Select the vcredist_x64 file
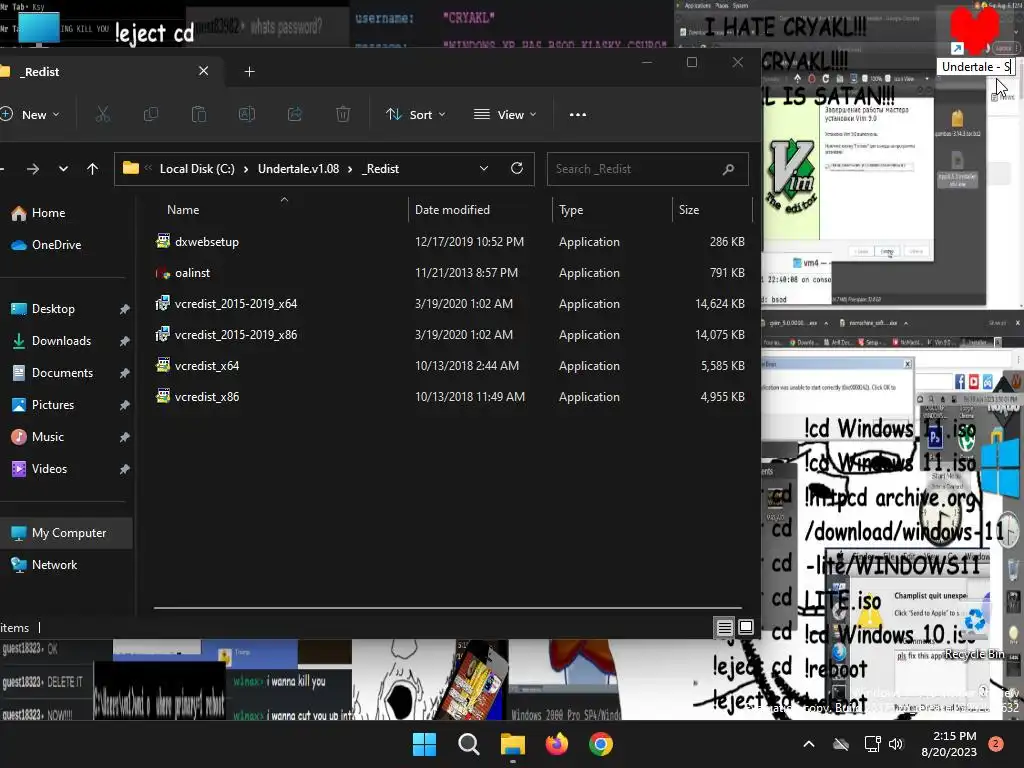Image resolution: width=1024 pixels, height=768 pixels. pos(207,366)
